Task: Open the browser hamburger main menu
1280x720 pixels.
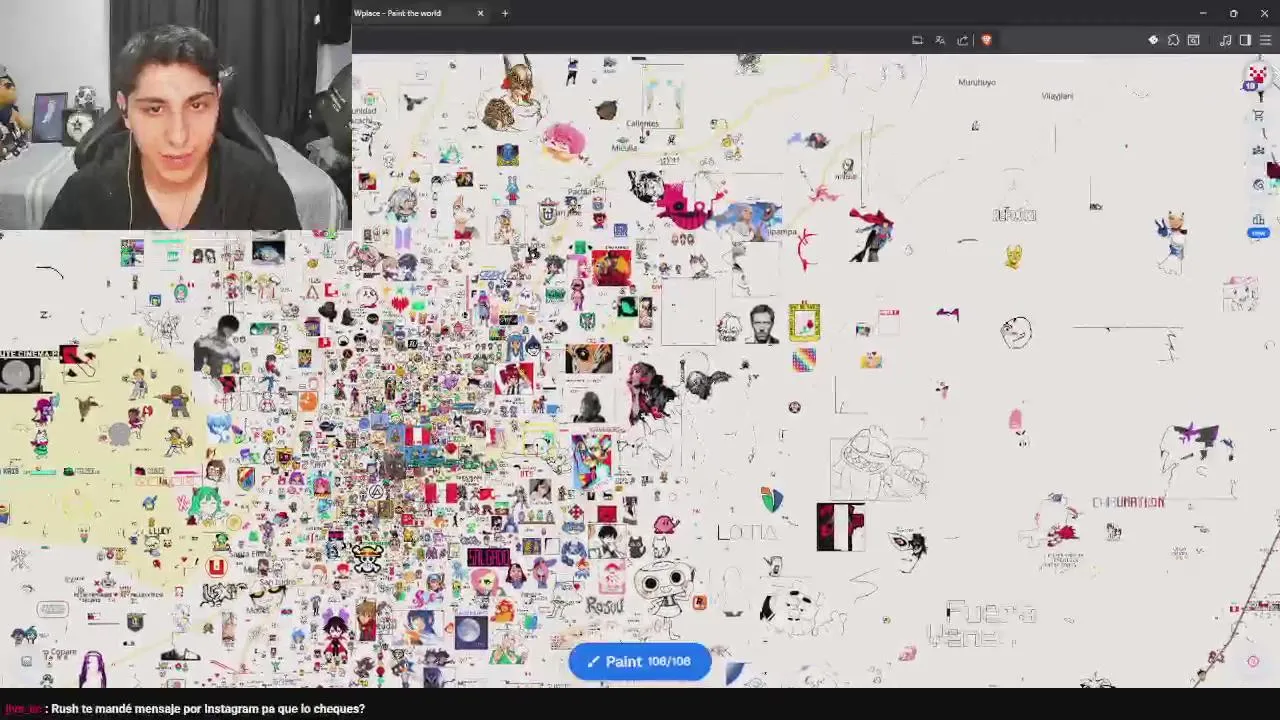Action: click(1265, 40)
